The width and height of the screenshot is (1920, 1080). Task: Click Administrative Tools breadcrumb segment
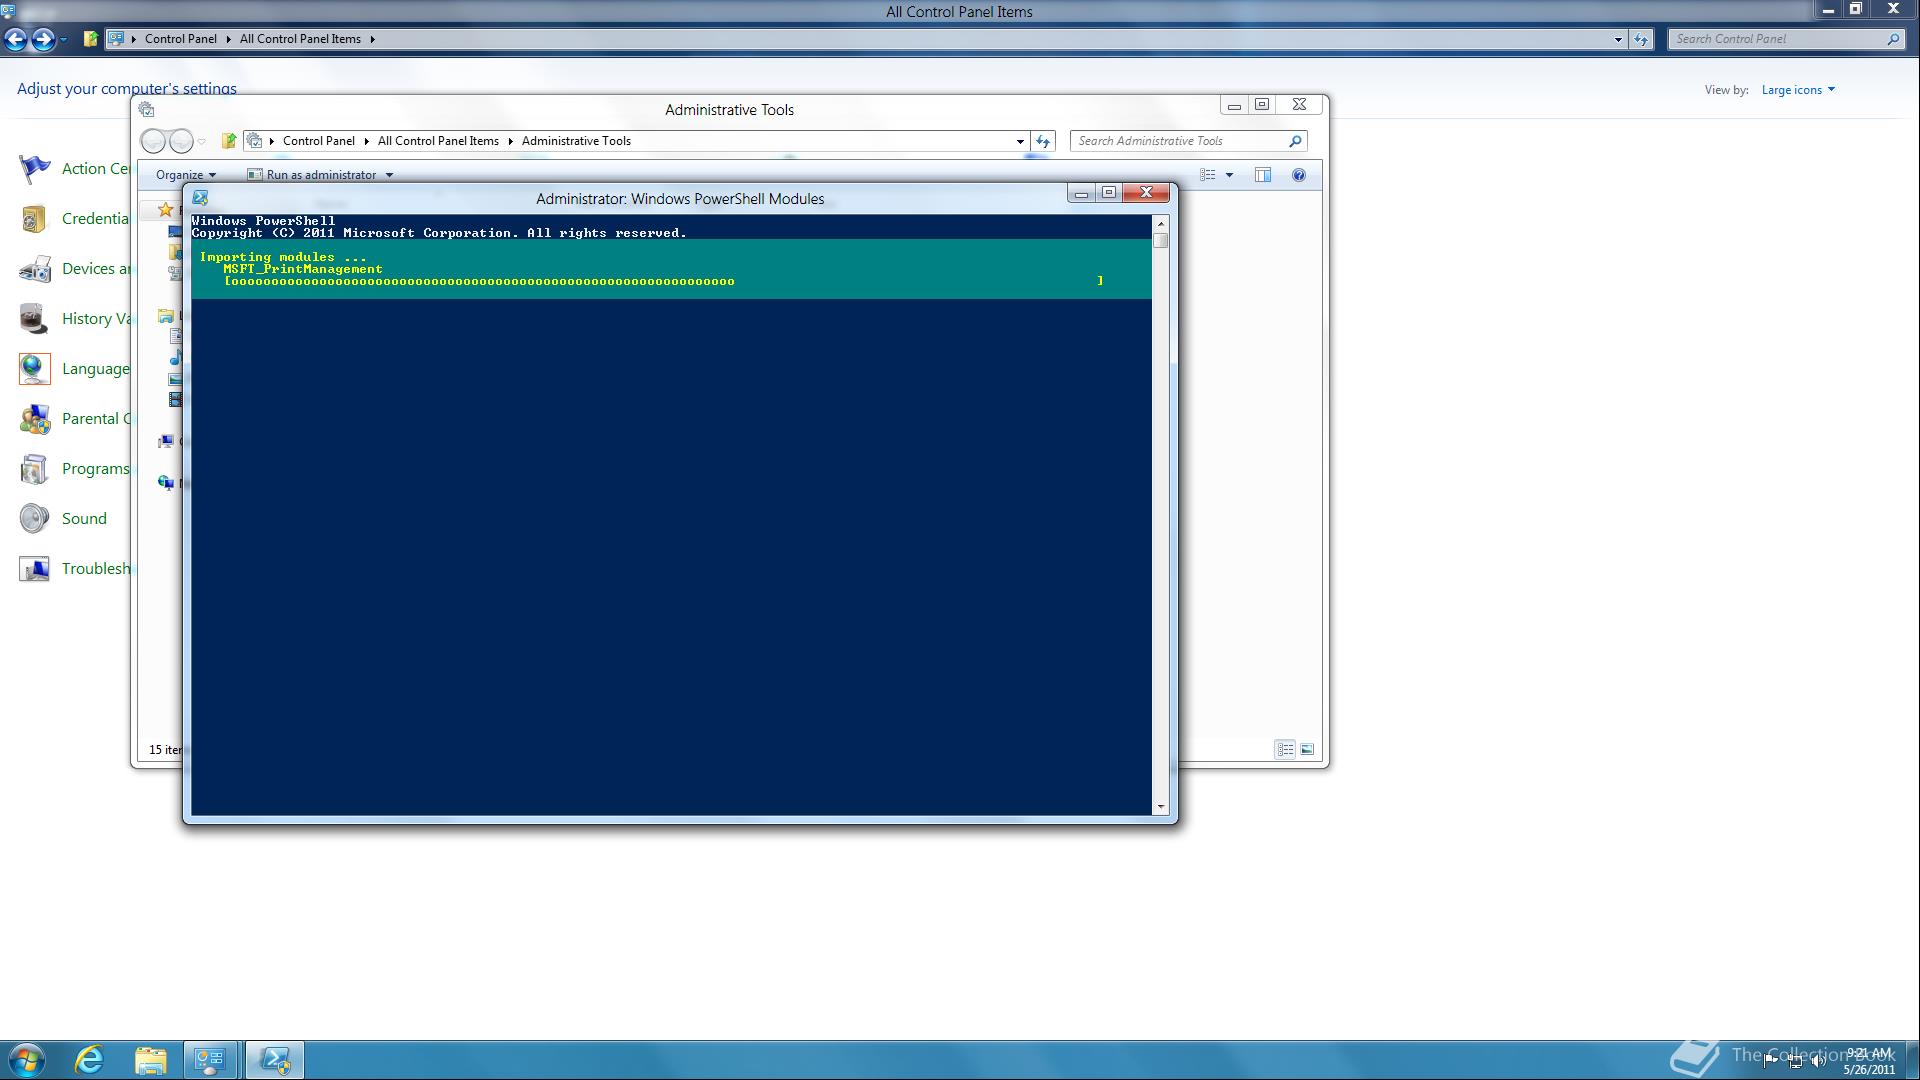[x=576, y=141]
